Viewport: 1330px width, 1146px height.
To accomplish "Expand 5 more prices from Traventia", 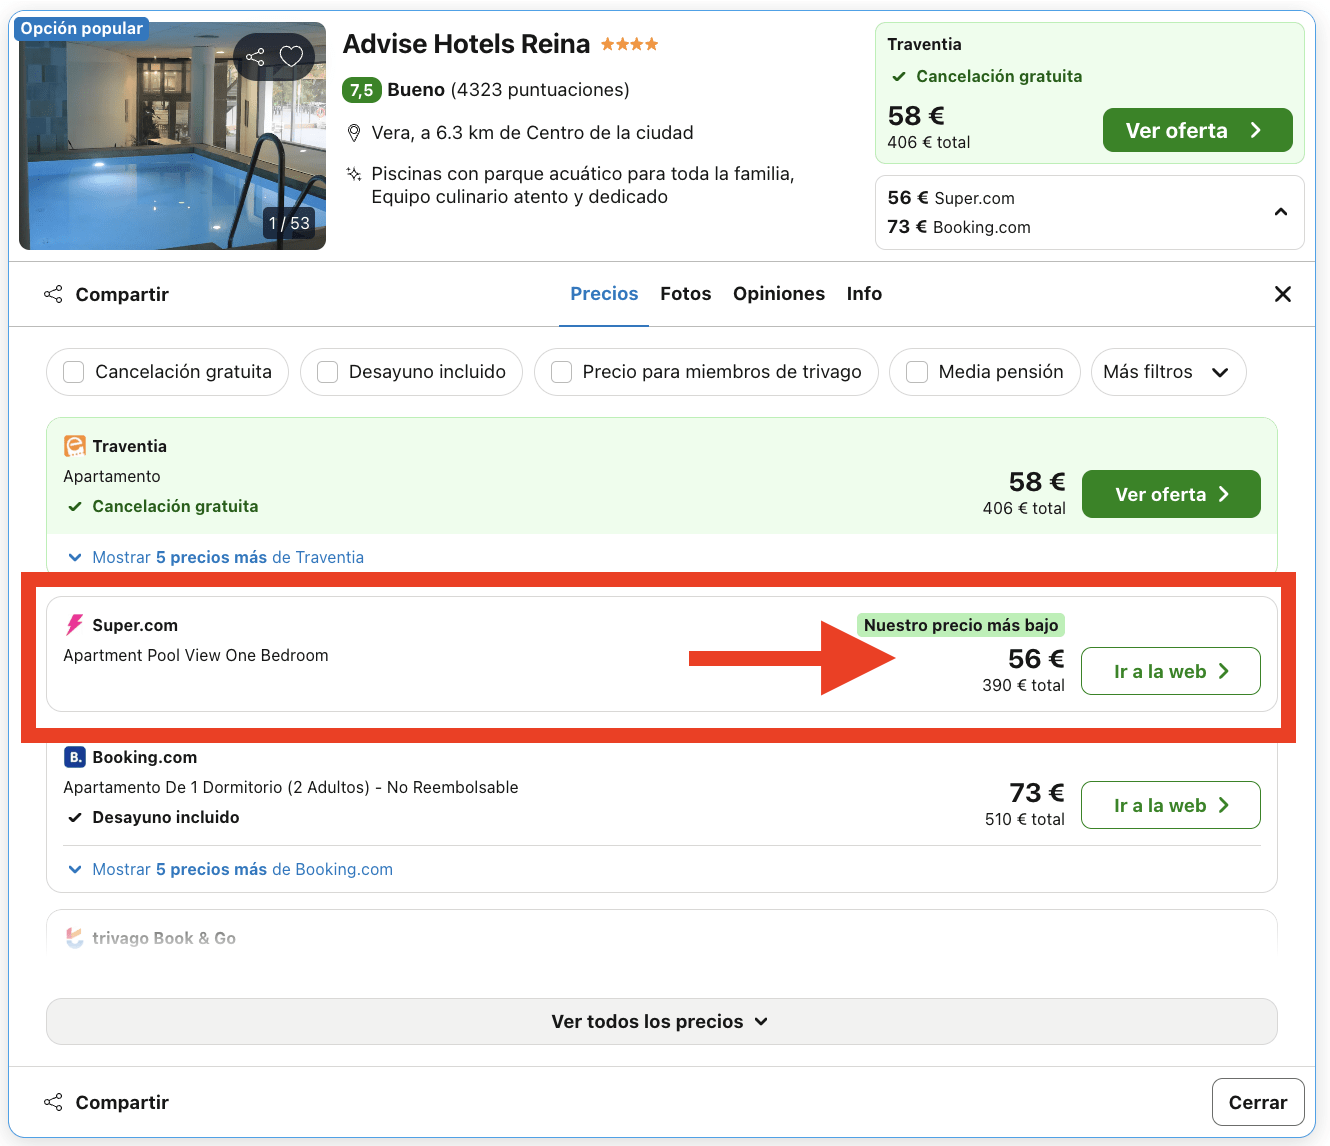I will pos(213,557).
